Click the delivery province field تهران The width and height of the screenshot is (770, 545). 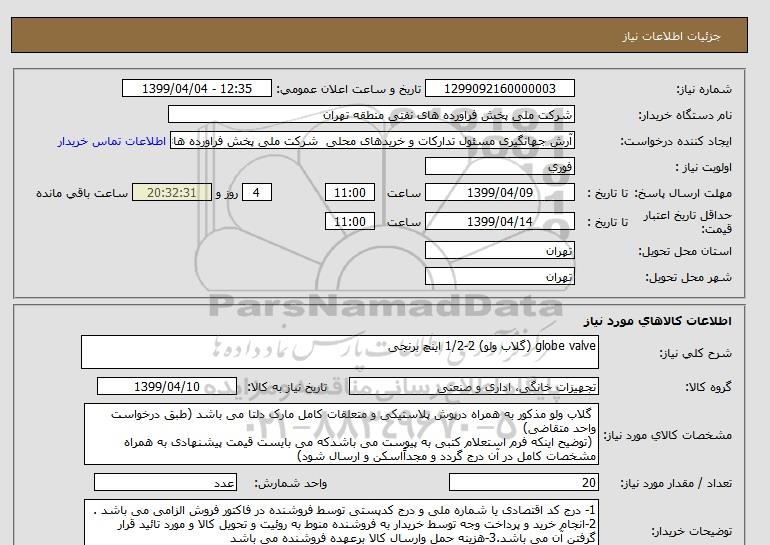click(x=500, y=250)
